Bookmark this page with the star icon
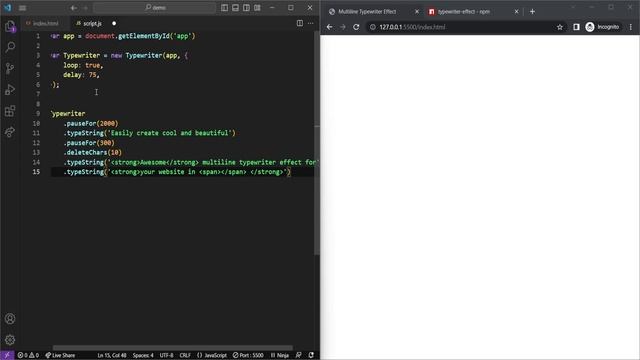Viewport: 640px width, 360px height. click(x=560, y=27)
